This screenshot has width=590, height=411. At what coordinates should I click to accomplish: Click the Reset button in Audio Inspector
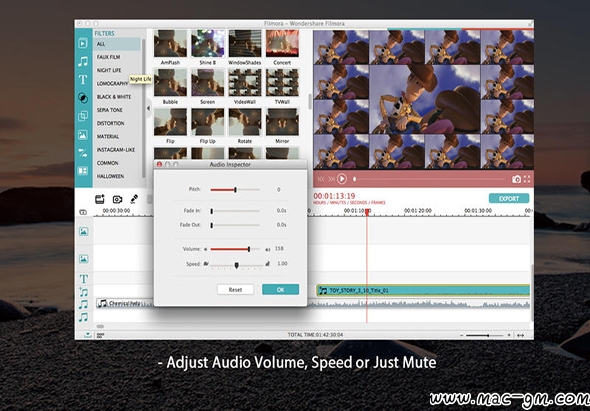(x=236, y=289)
